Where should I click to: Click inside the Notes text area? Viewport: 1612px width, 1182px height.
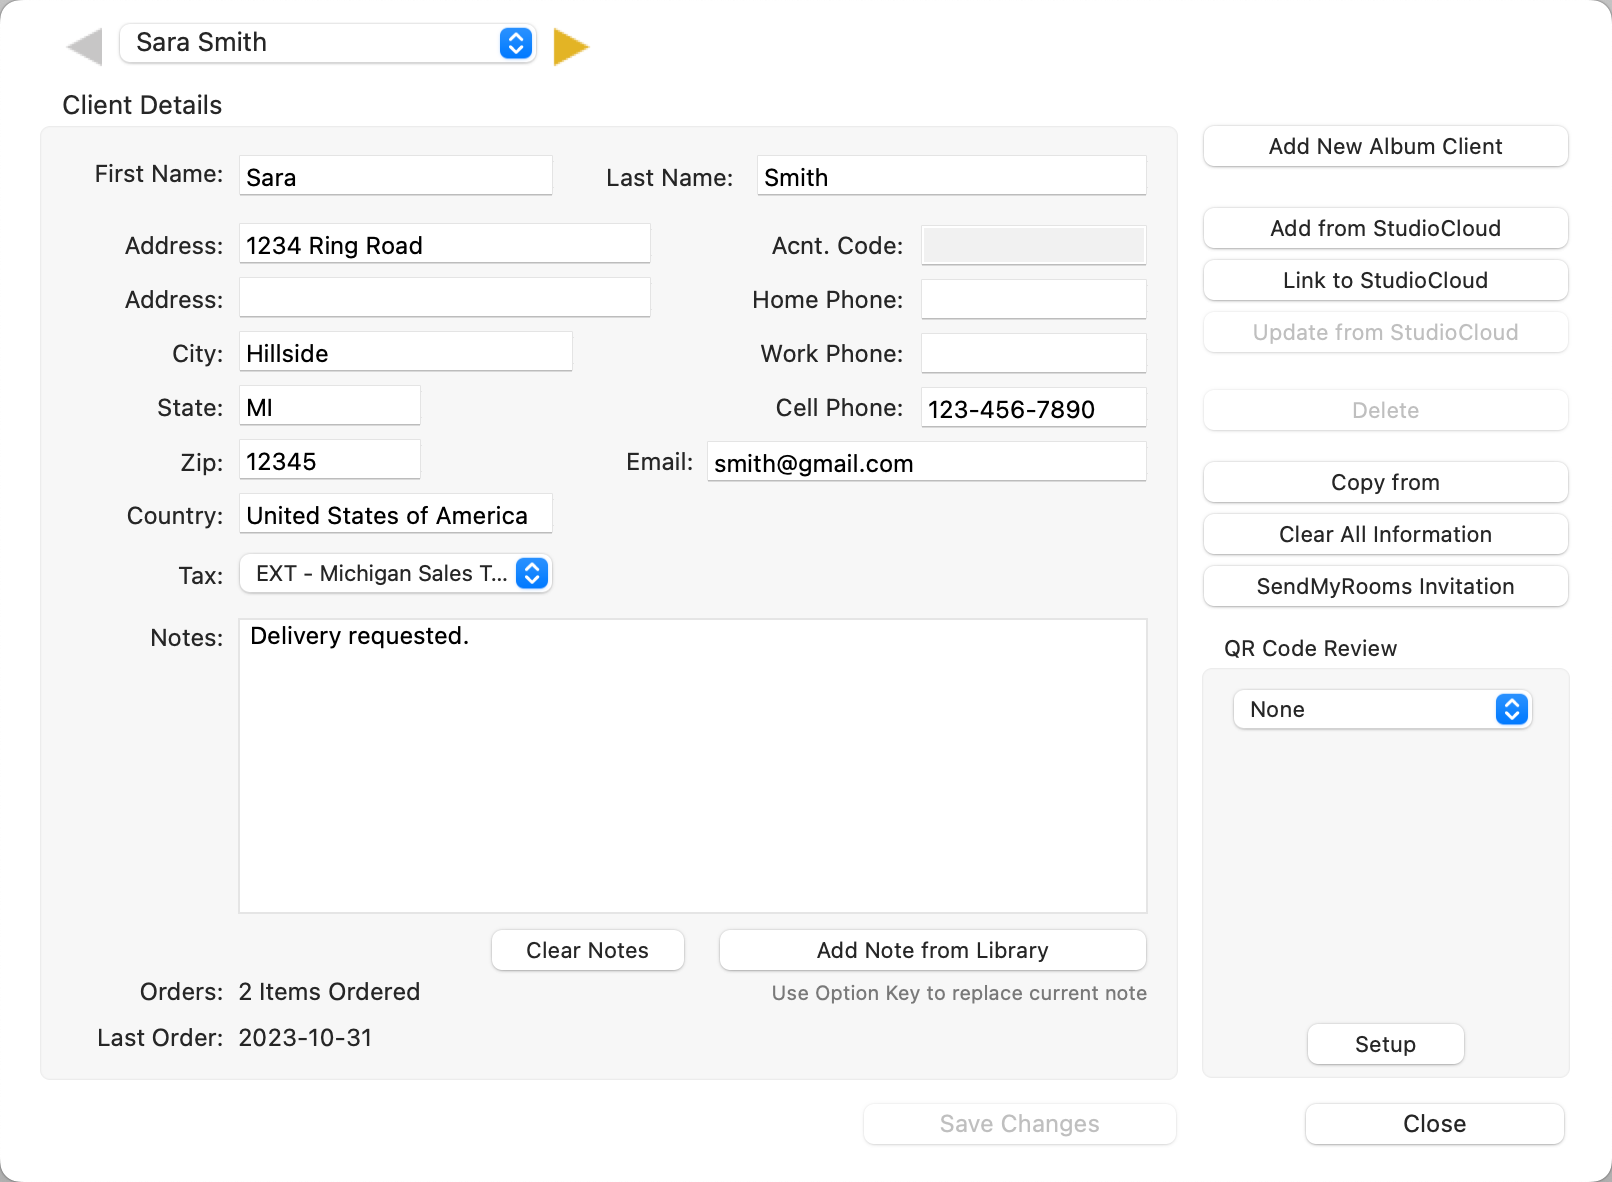692,765
